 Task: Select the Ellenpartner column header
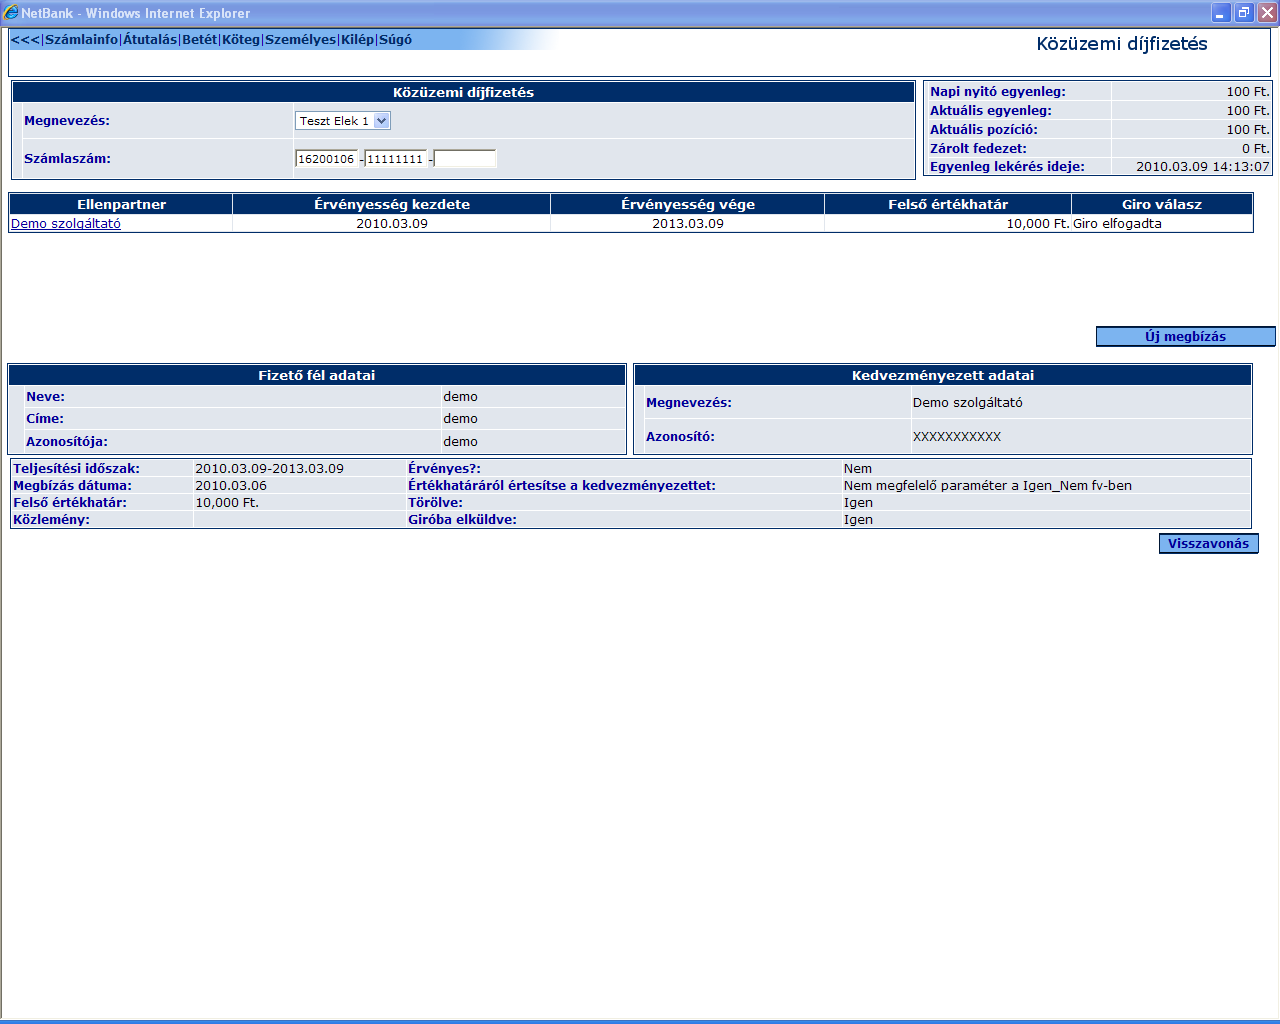[121, 204]
